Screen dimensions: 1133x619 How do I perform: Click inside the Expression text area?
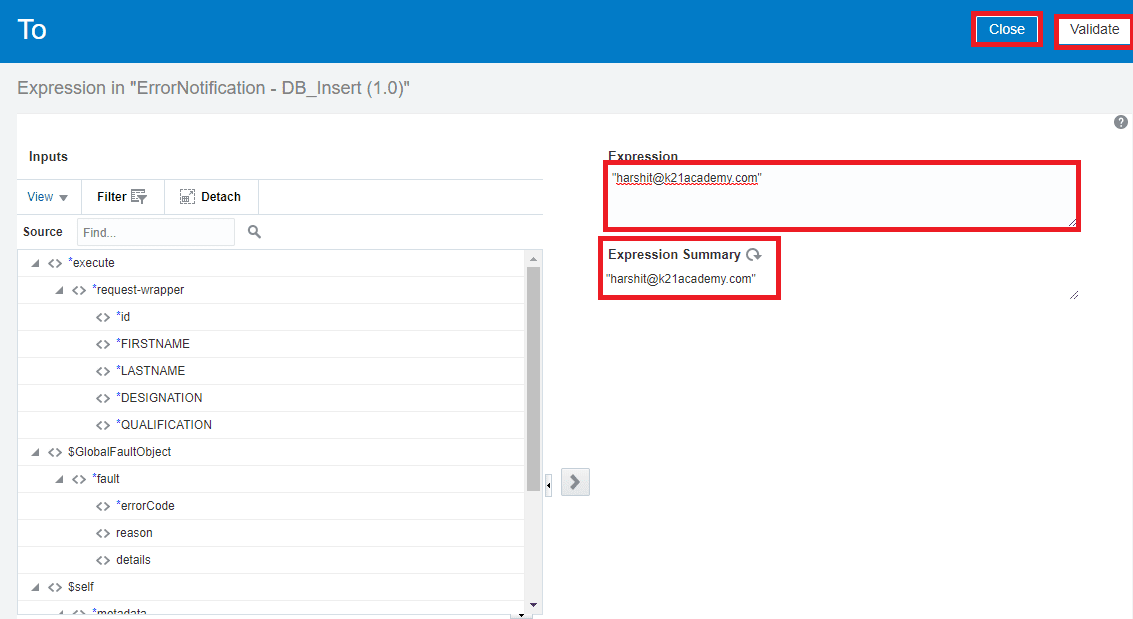[x=840, y=195]
